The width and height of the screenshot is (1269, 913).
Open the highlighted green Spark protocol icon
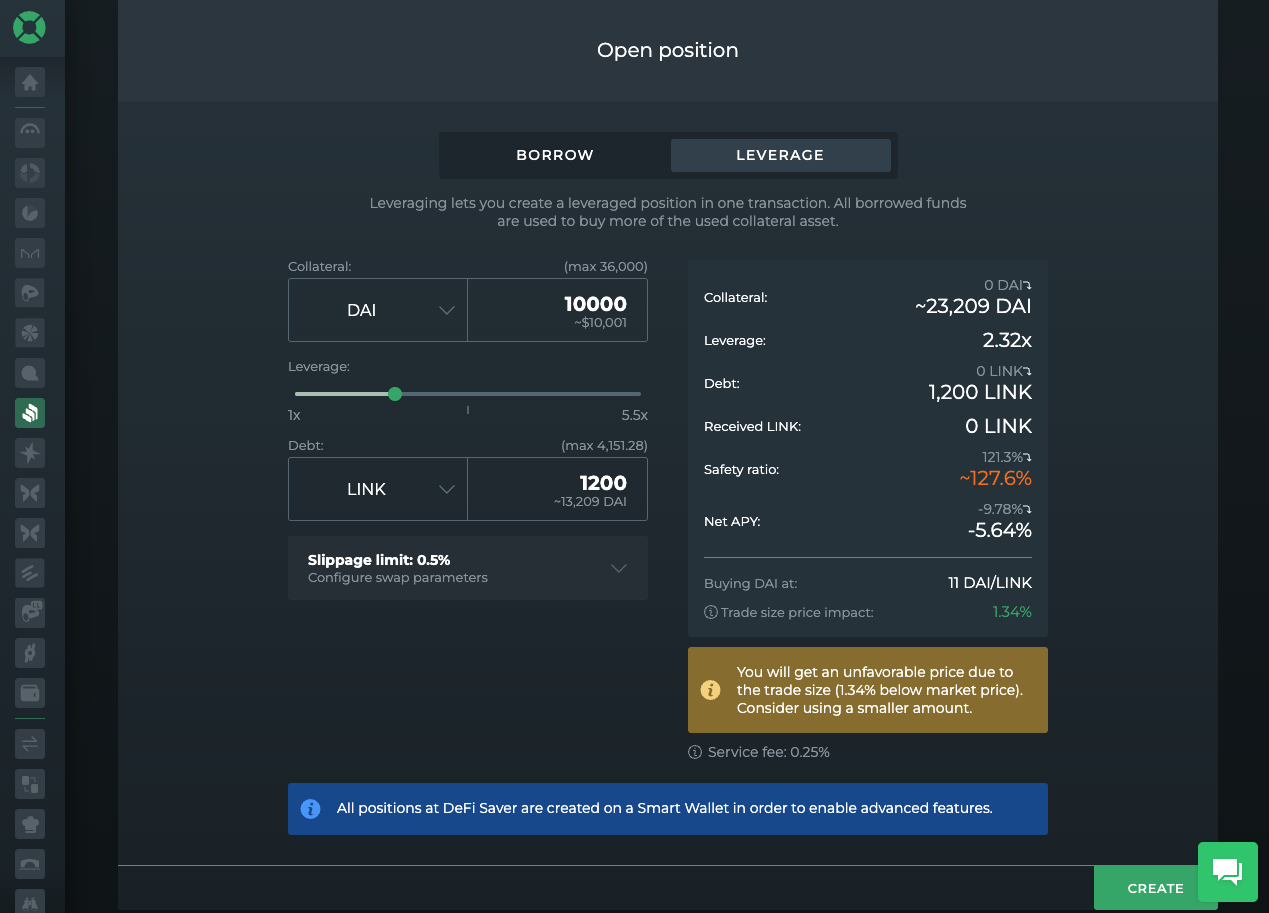coord(29,412)
